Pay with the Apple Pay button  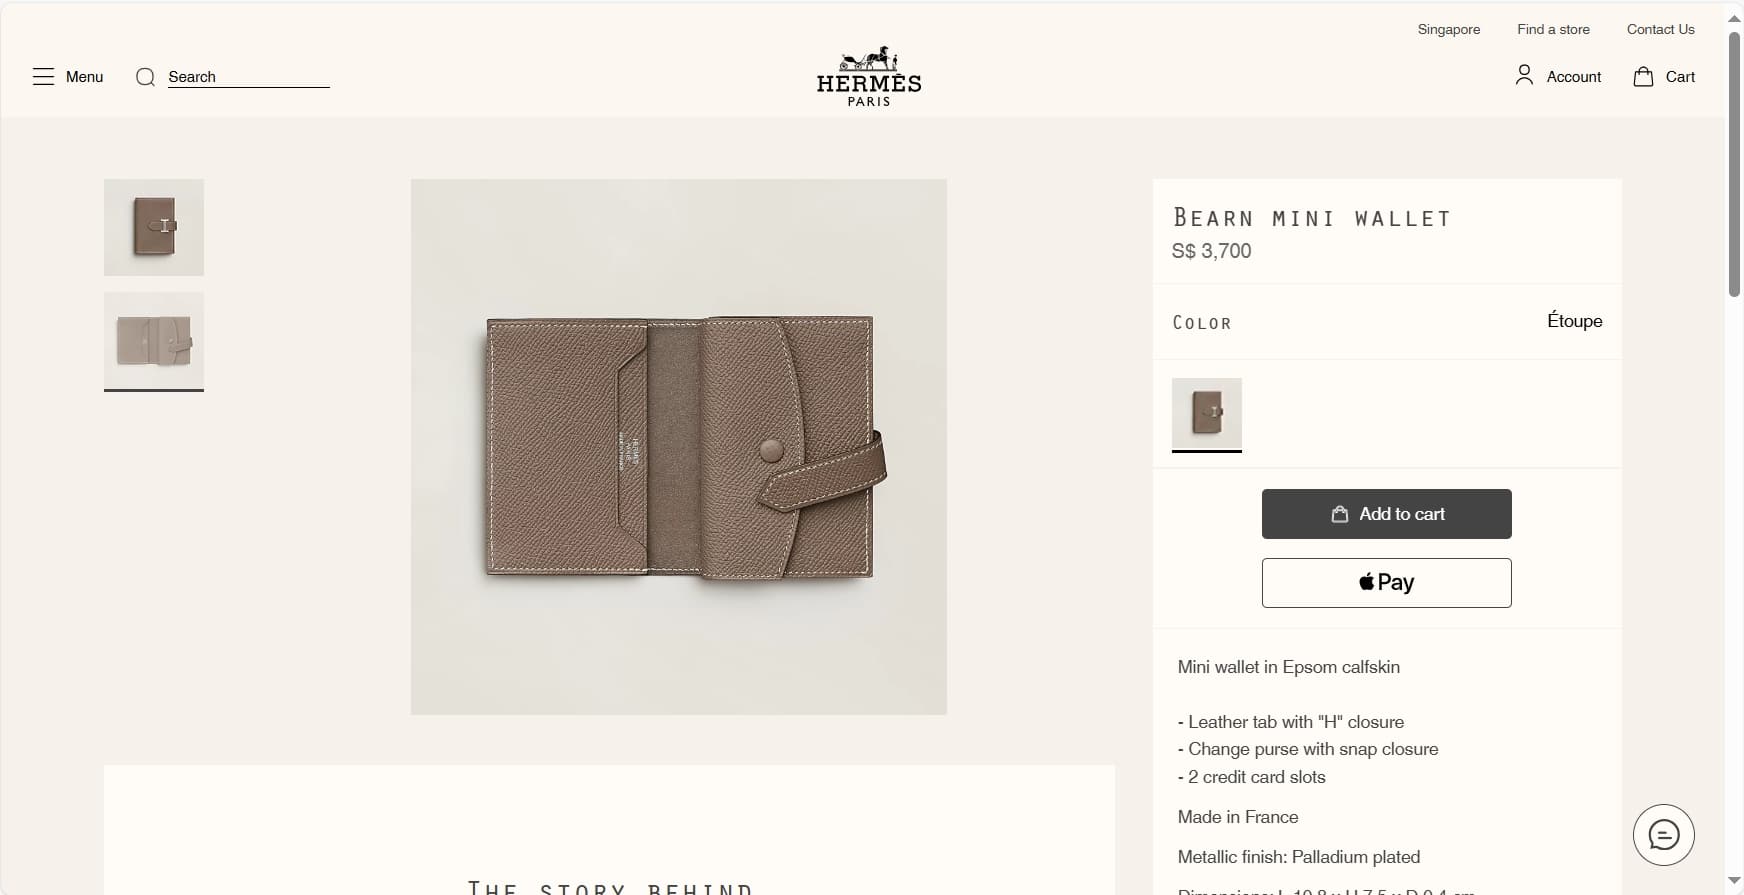click(x=1387, y=583)
